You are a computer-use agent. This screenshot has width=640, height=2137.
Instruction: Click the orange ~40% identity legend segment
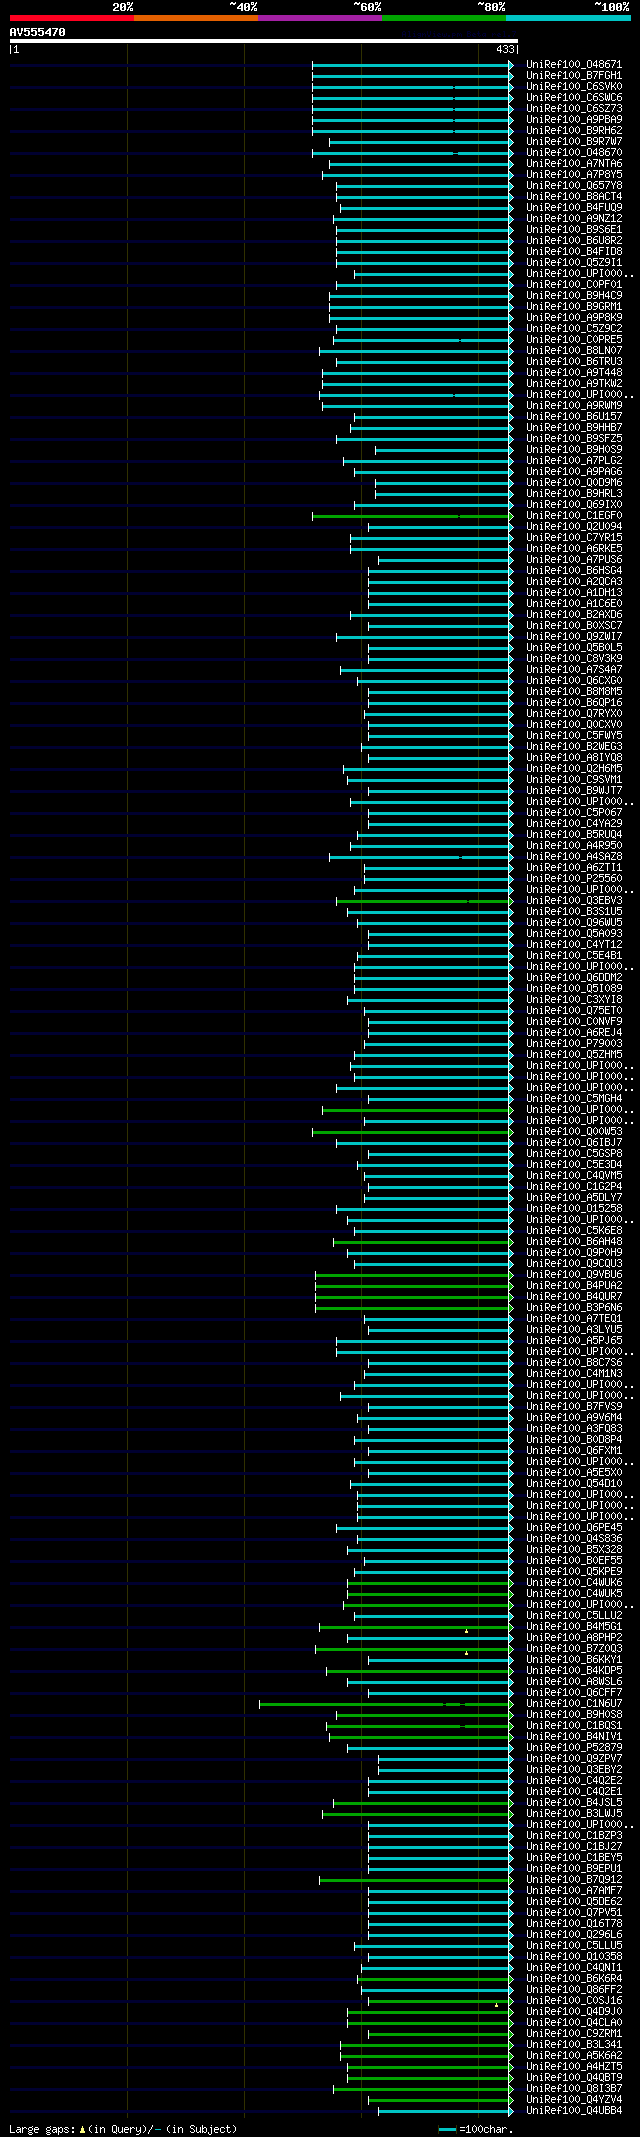pyautogui.click(x=195, y=18)
